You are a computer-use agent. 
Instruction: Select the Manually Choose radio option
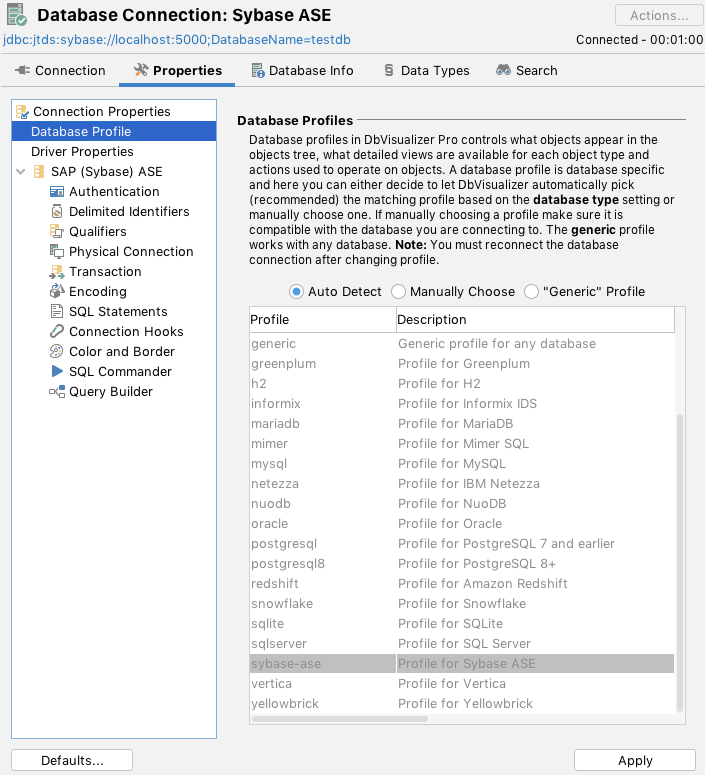click(x=399, y=291)
